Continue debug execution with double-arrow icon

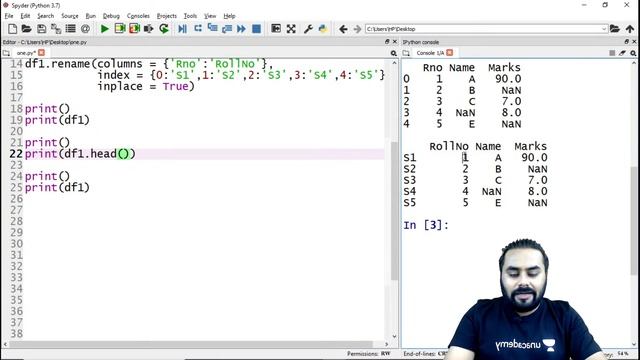(x=241, y=29)
